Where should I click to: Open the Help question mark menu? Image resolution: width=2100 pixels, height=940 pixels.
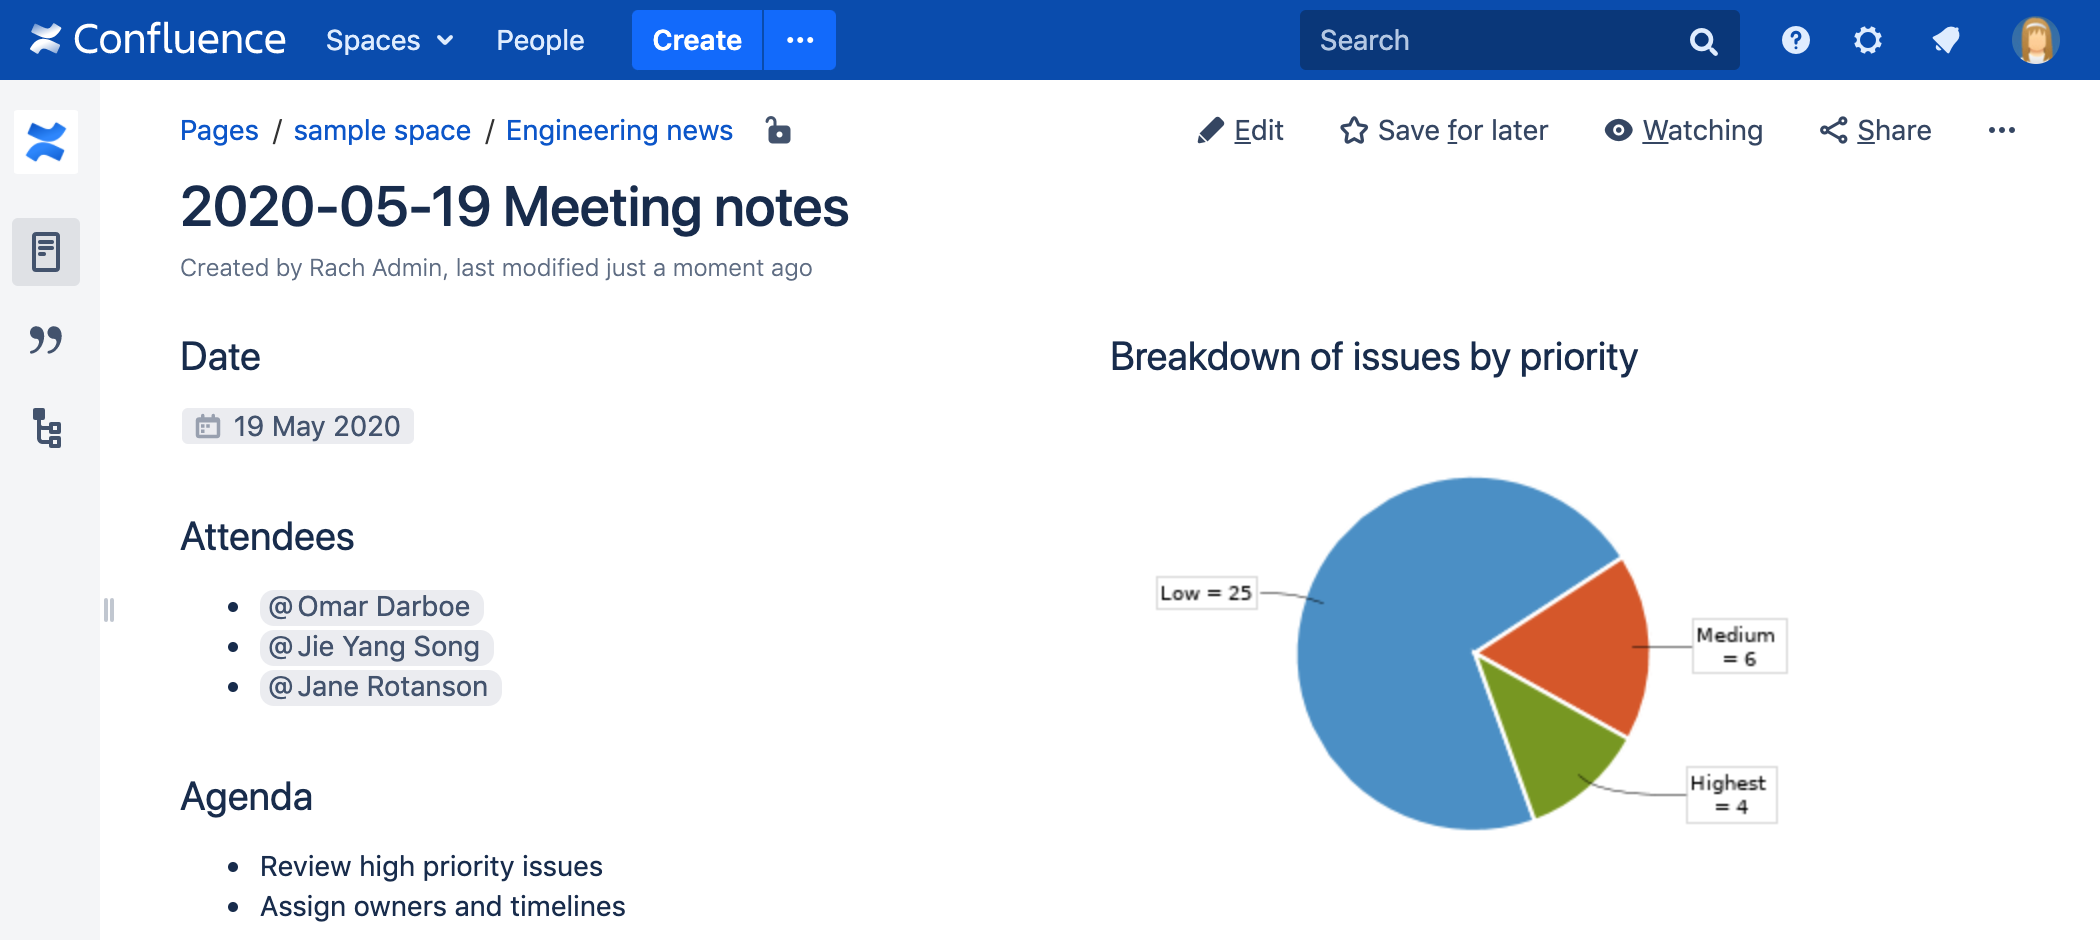pos(1795,40)
